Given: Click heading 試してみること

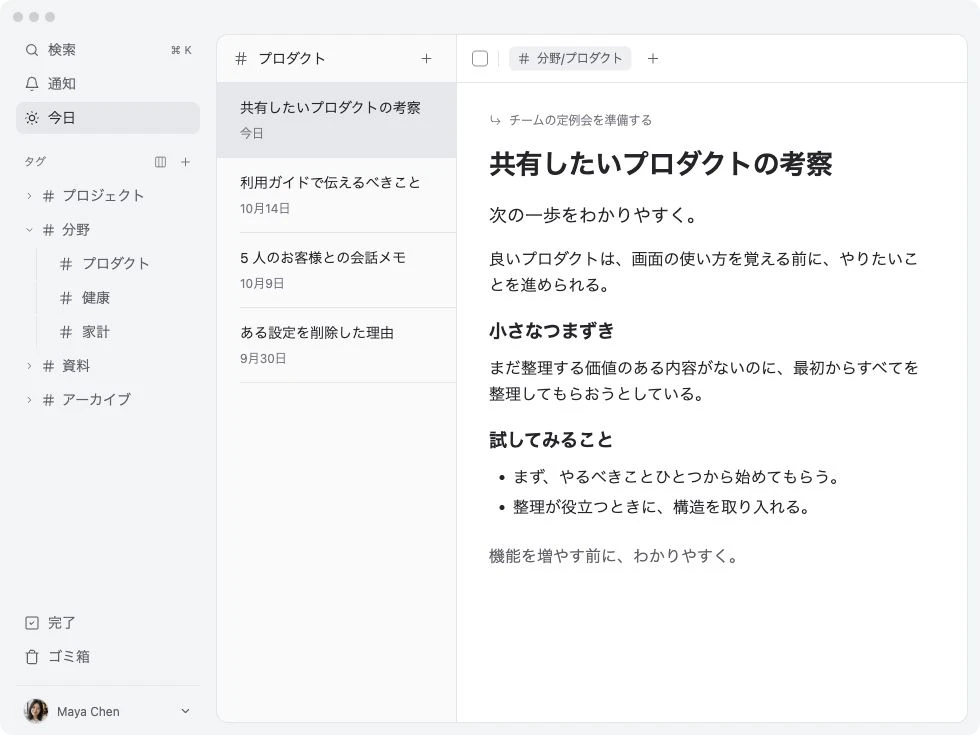Looking at the screenshot, I should (551, 439).
